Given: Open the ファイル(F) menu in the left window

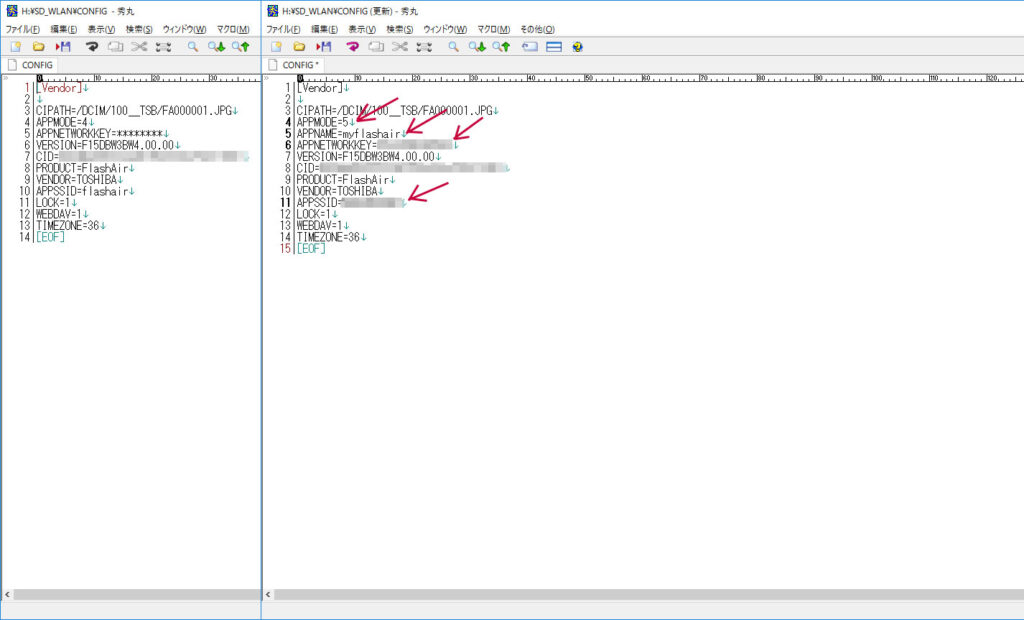Looking at the screenshot, I should 23,29.
